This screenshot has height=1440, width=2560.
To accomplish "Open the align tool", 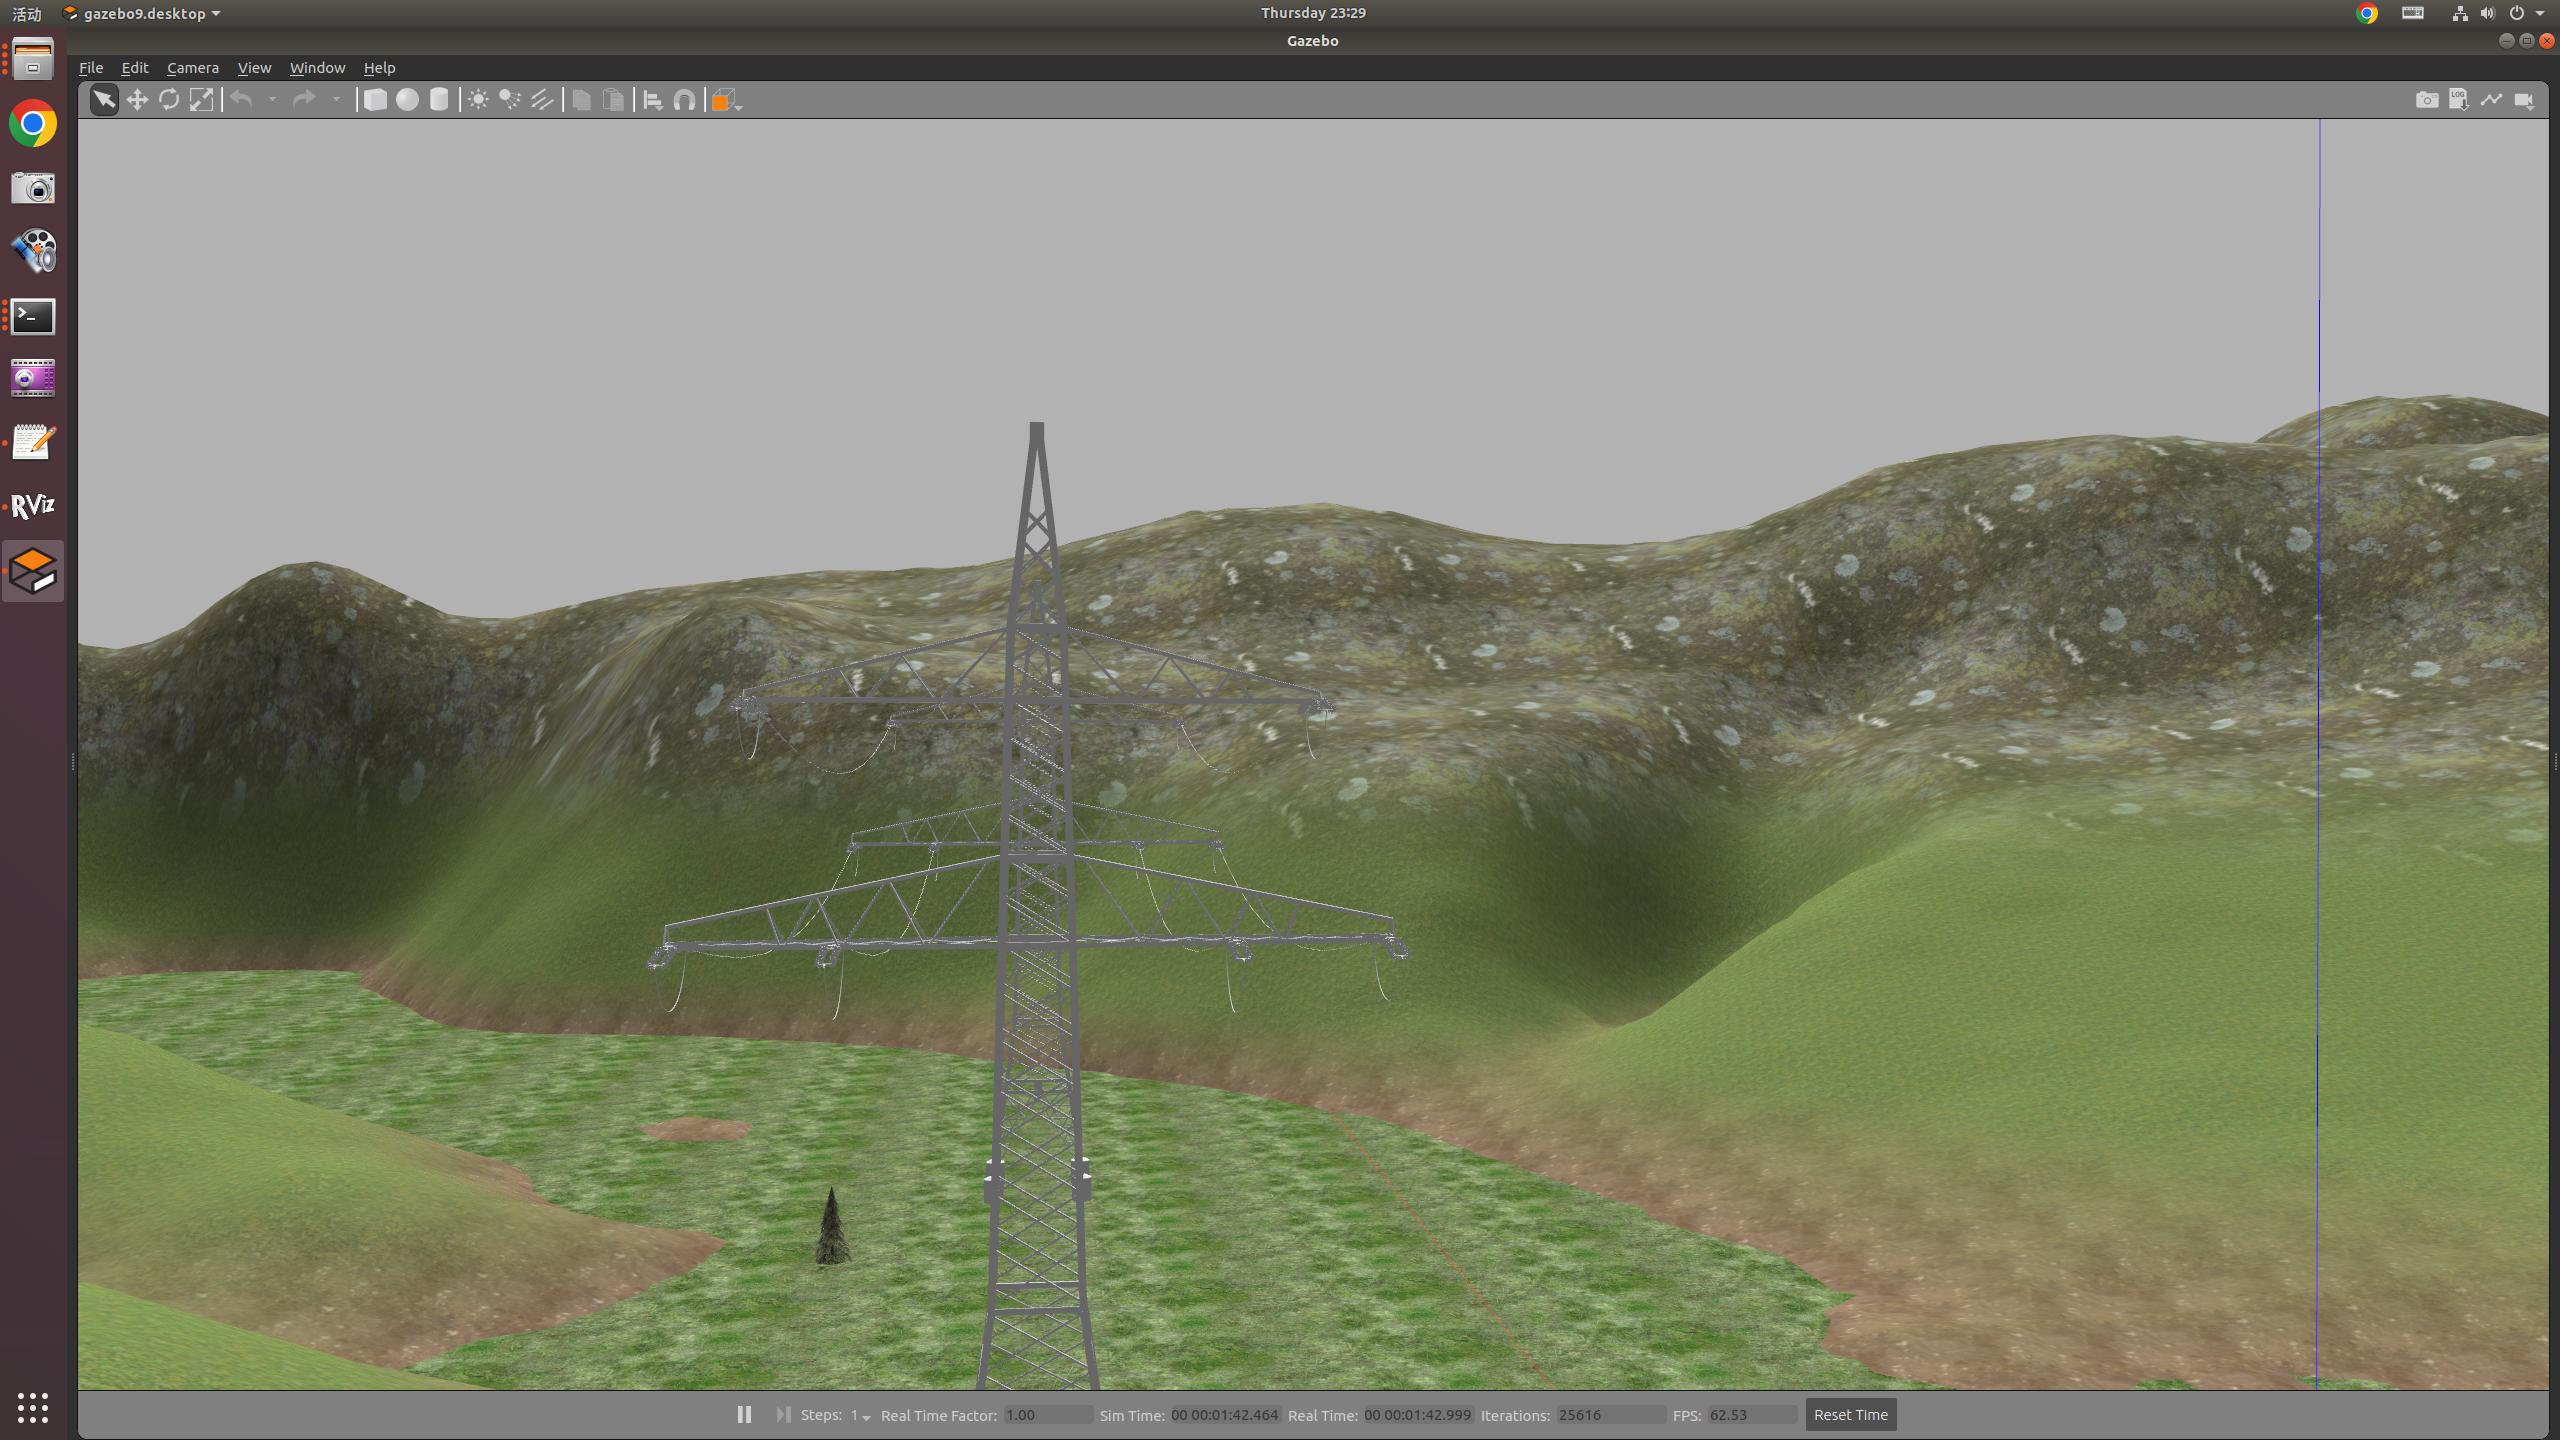I will tap(652, 100).
